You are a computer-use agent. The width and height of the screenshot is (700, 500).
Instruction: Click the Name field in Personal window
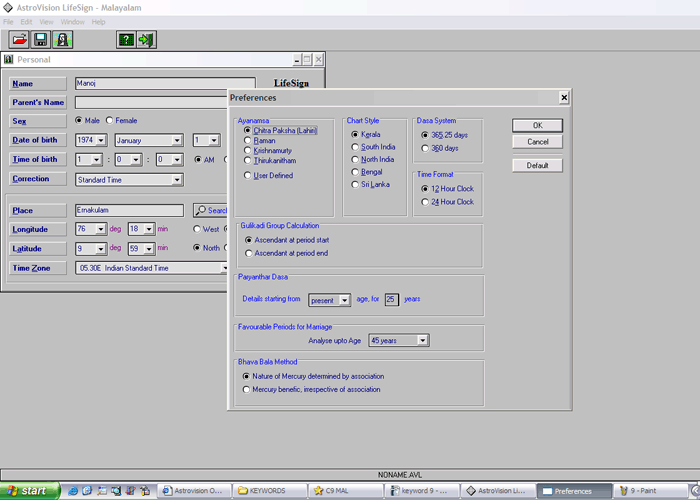pyautogui.click(x=165, y=83)
